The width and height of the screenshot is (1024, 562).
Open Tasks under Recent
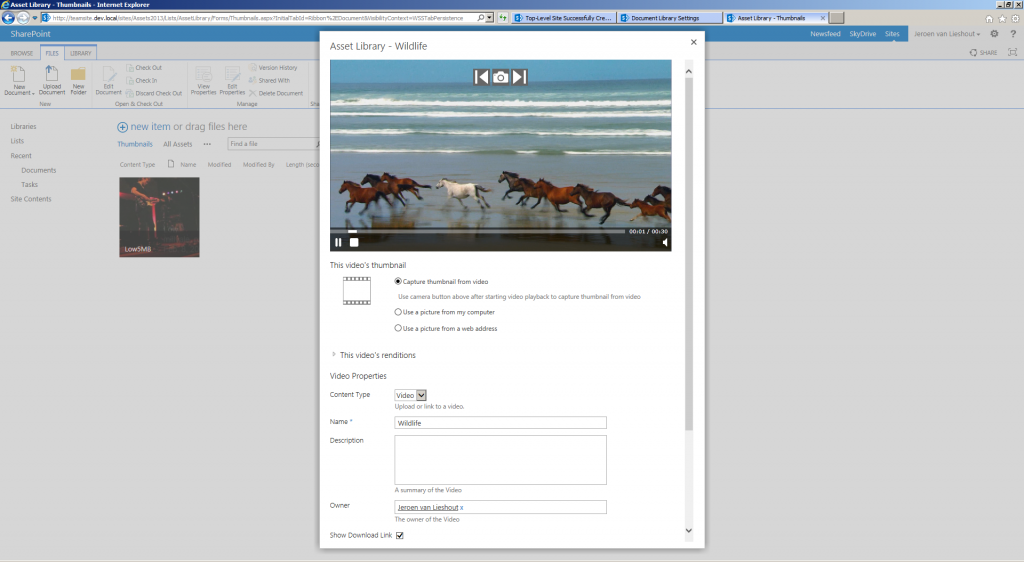[29, 185]
